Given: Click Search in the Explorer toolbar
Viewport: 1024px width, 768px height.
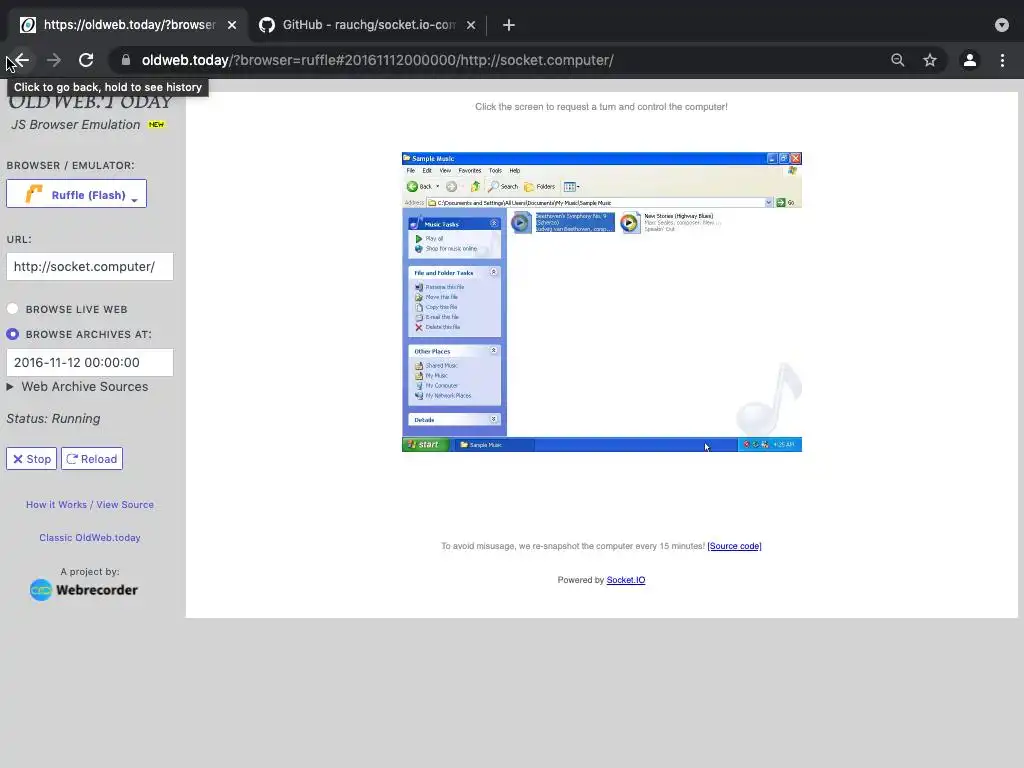Looking at the screenshot, I should (x=503, y=187).
